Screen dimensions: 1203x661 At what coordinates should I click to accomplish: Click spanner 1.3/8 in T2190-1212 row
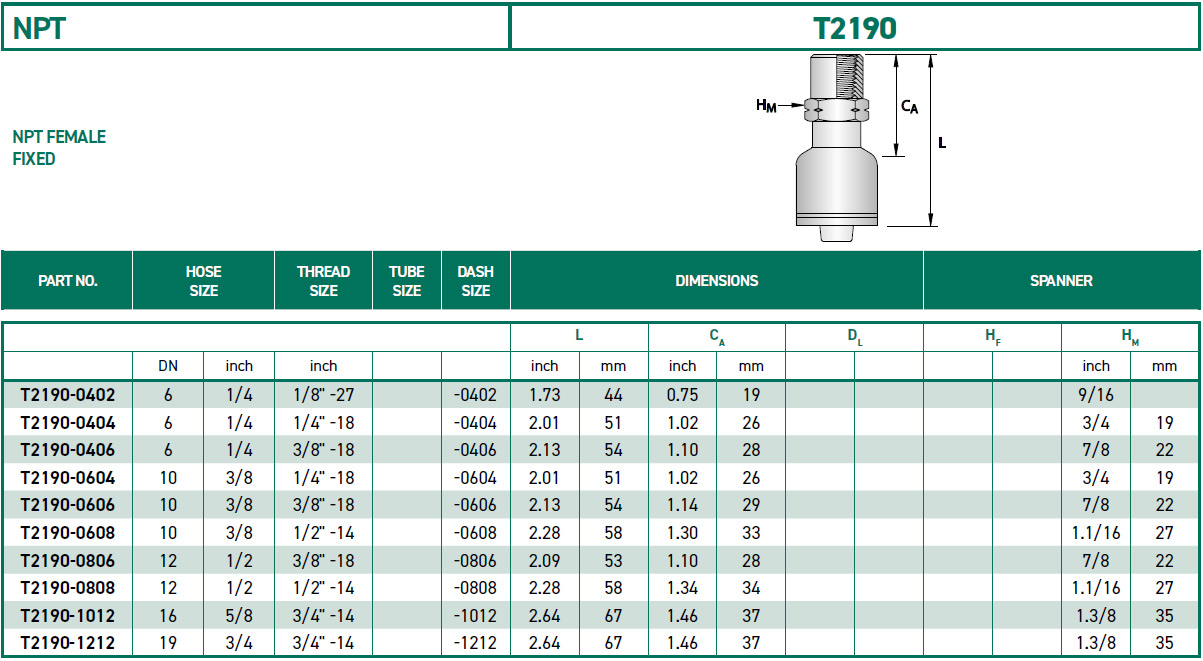click(x=1096, y=643)
